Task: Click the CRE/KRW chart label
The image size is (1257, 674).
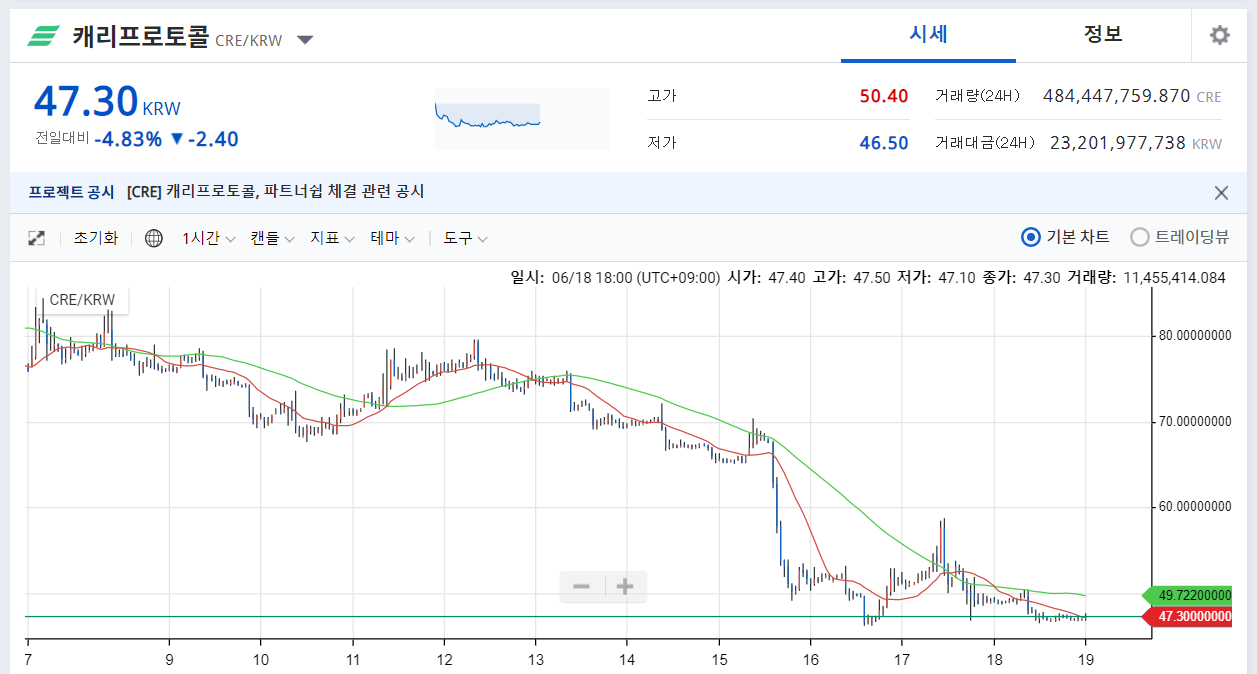Action: pos(84,298)
